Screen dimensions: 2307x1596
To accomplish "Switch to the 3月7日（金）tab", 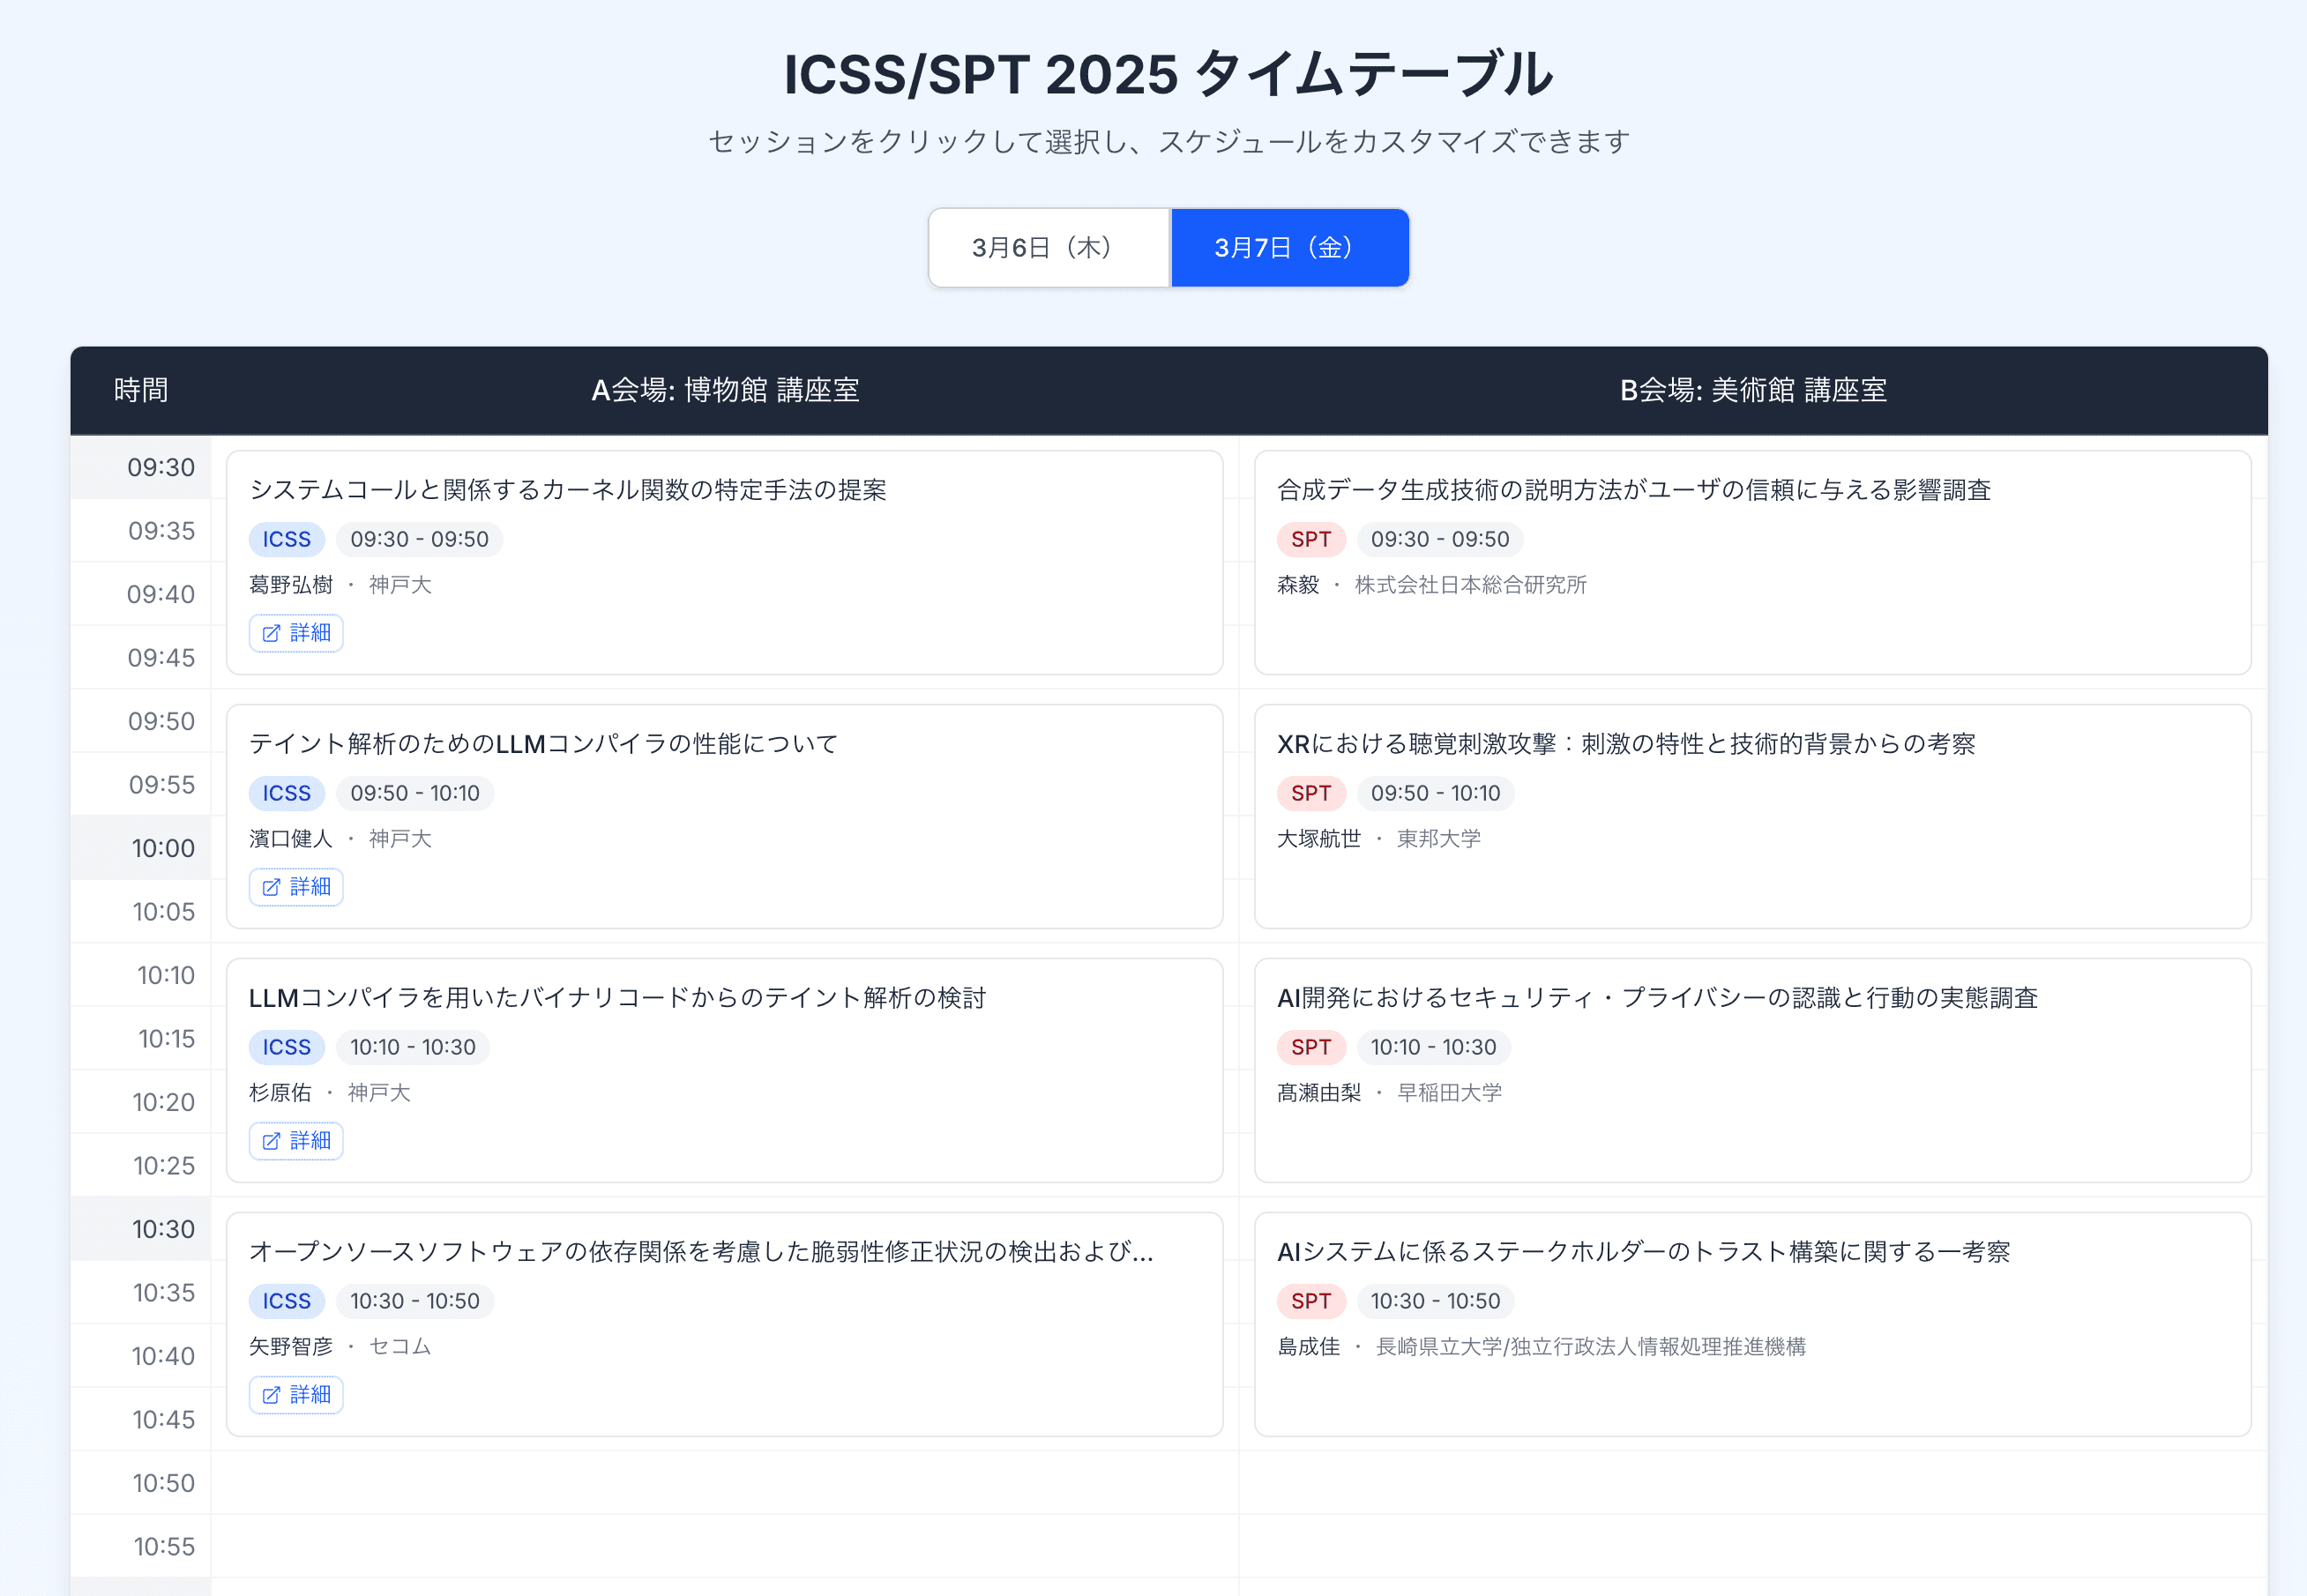I will tap(1289, 247).
